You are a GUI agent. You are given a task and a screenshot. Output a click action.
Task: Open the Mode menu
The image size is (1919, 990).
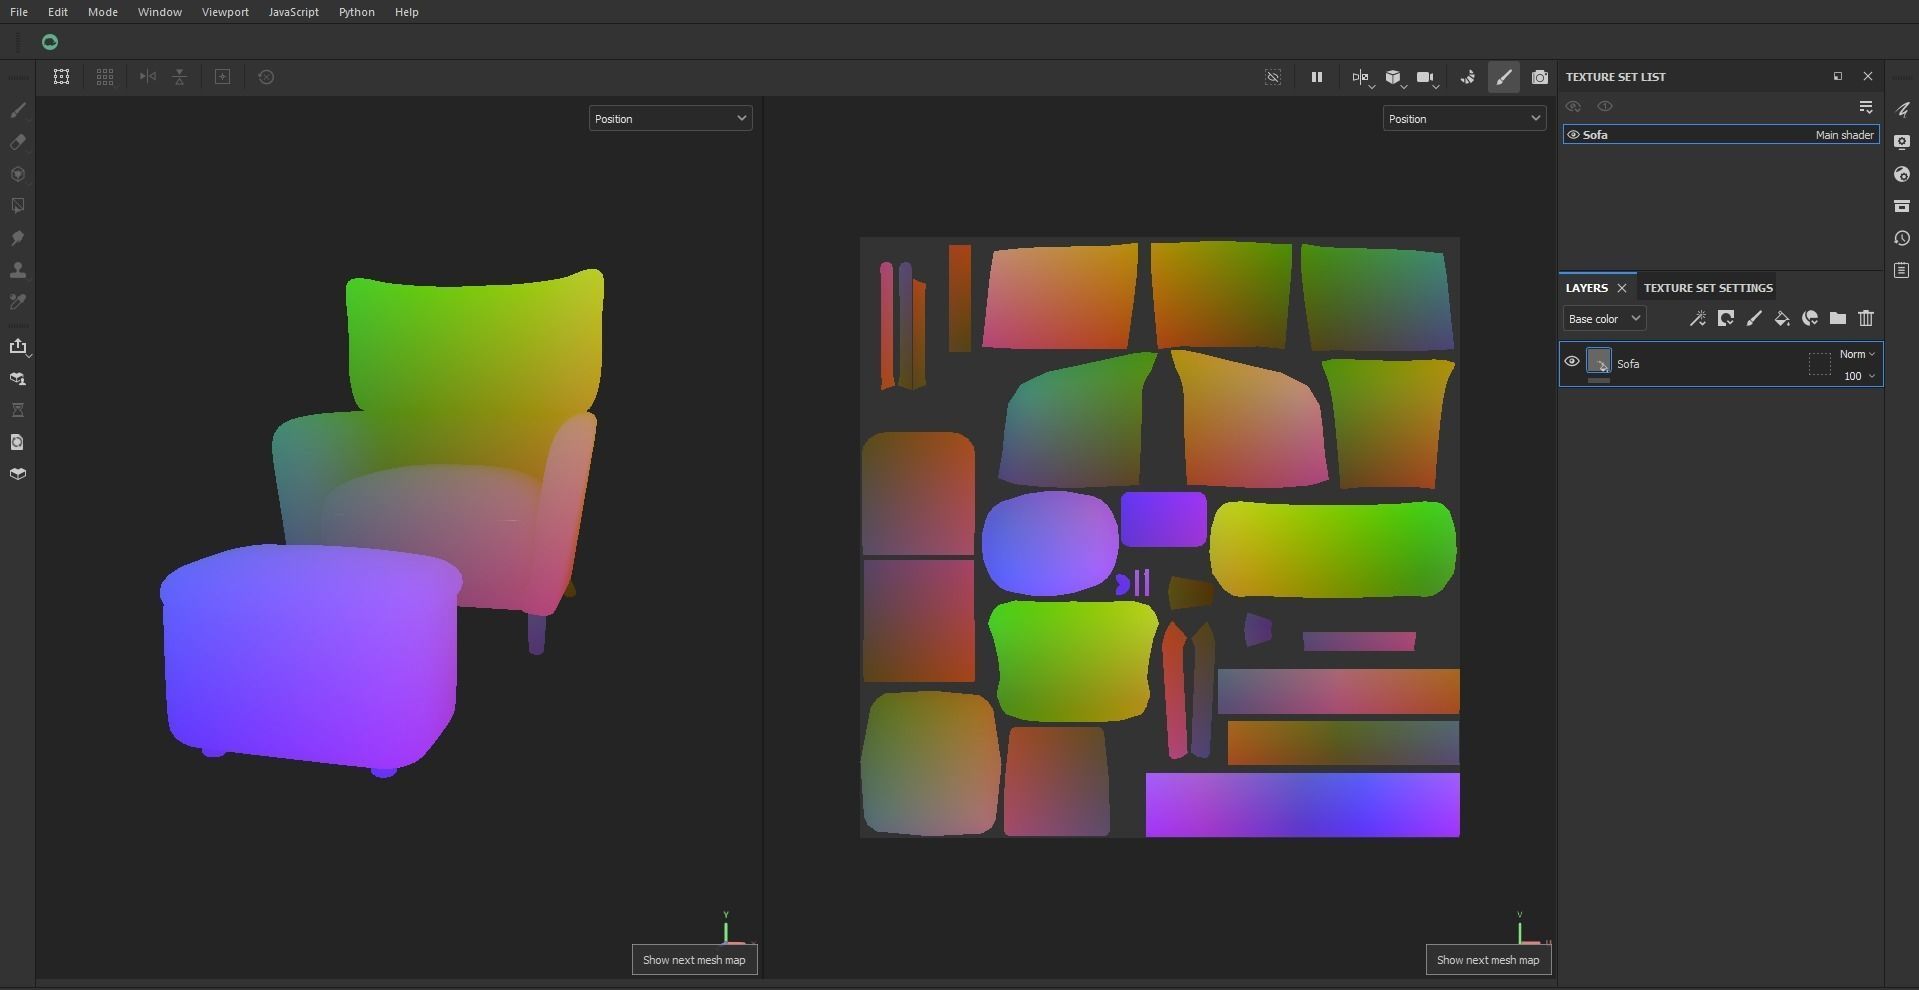coord(103,12)
